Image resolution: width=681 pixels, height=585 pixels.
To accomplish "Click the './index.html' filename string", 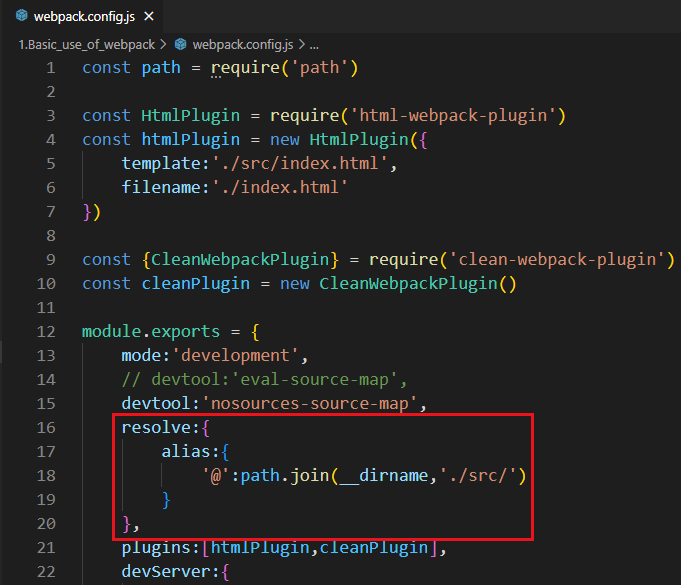I will pos(280,188).
